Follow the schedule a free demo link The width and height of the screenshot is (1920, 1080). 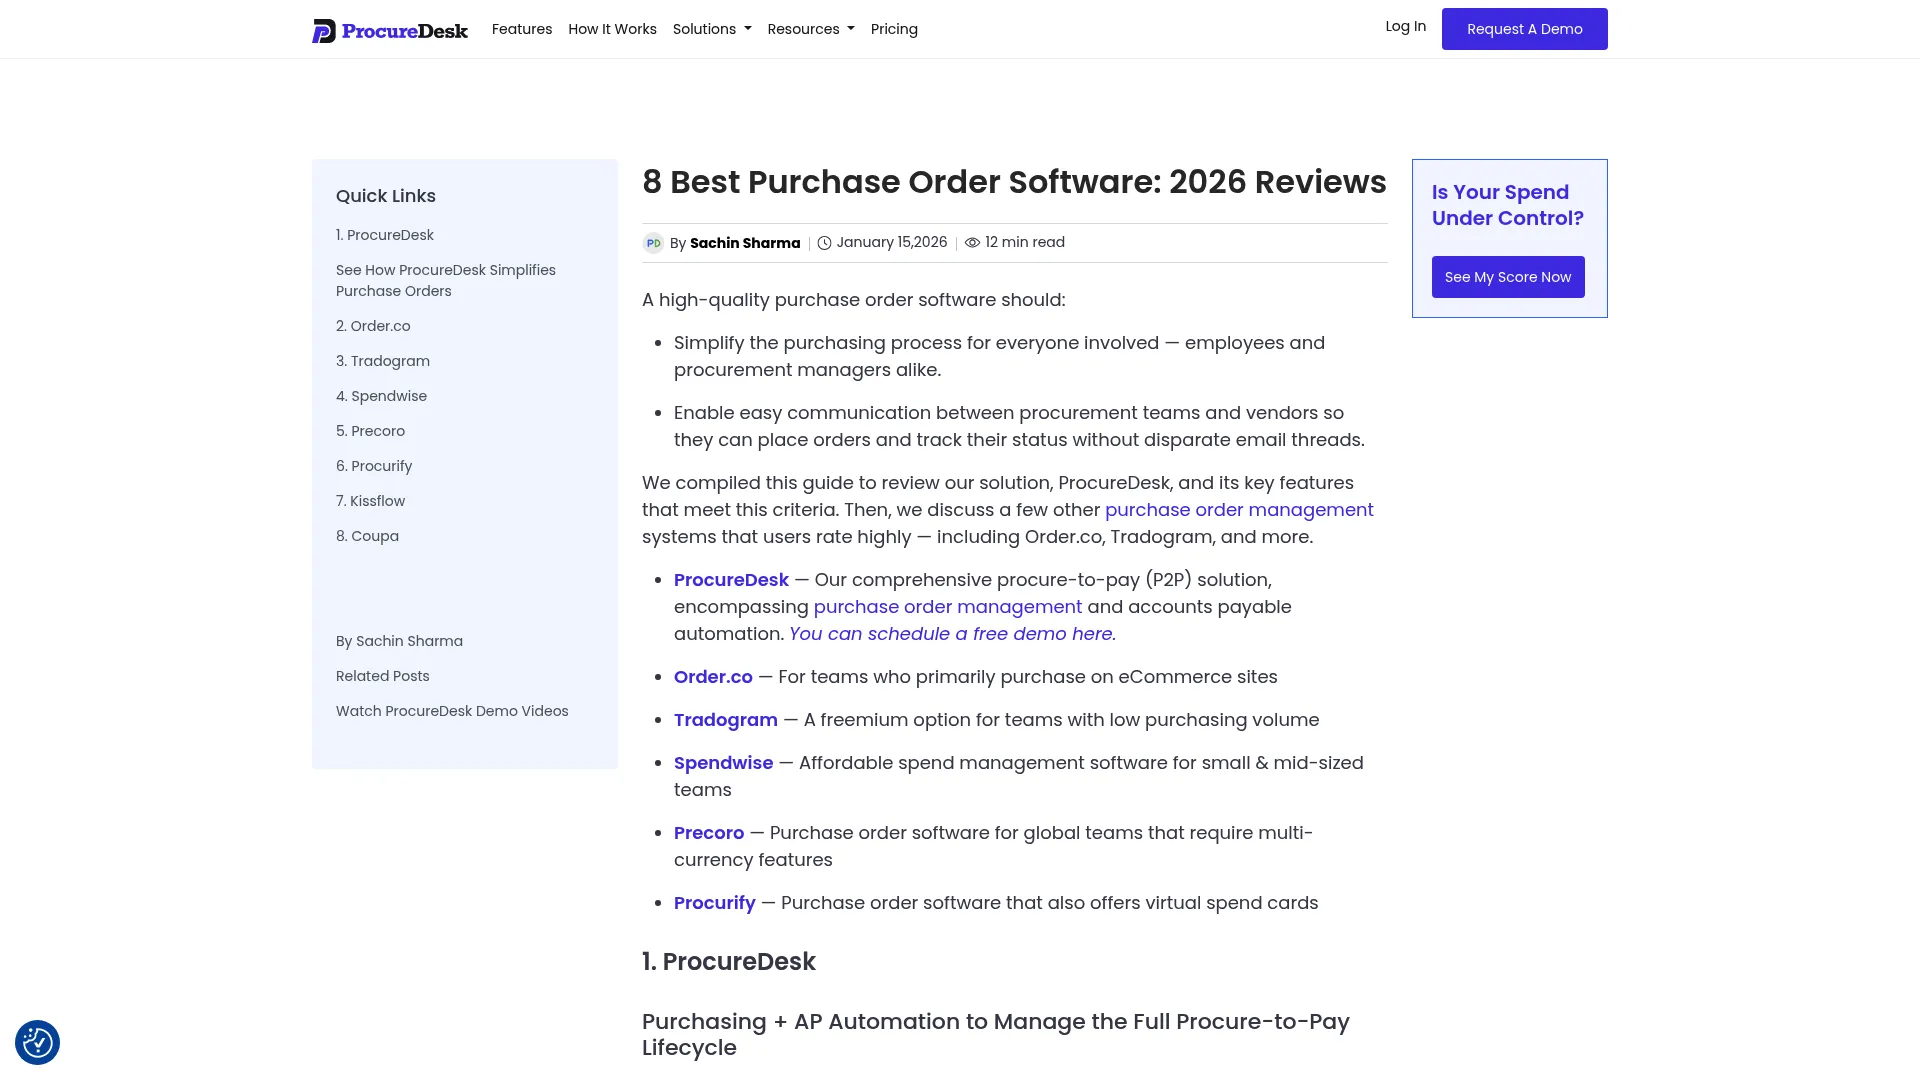click(951, 633)
